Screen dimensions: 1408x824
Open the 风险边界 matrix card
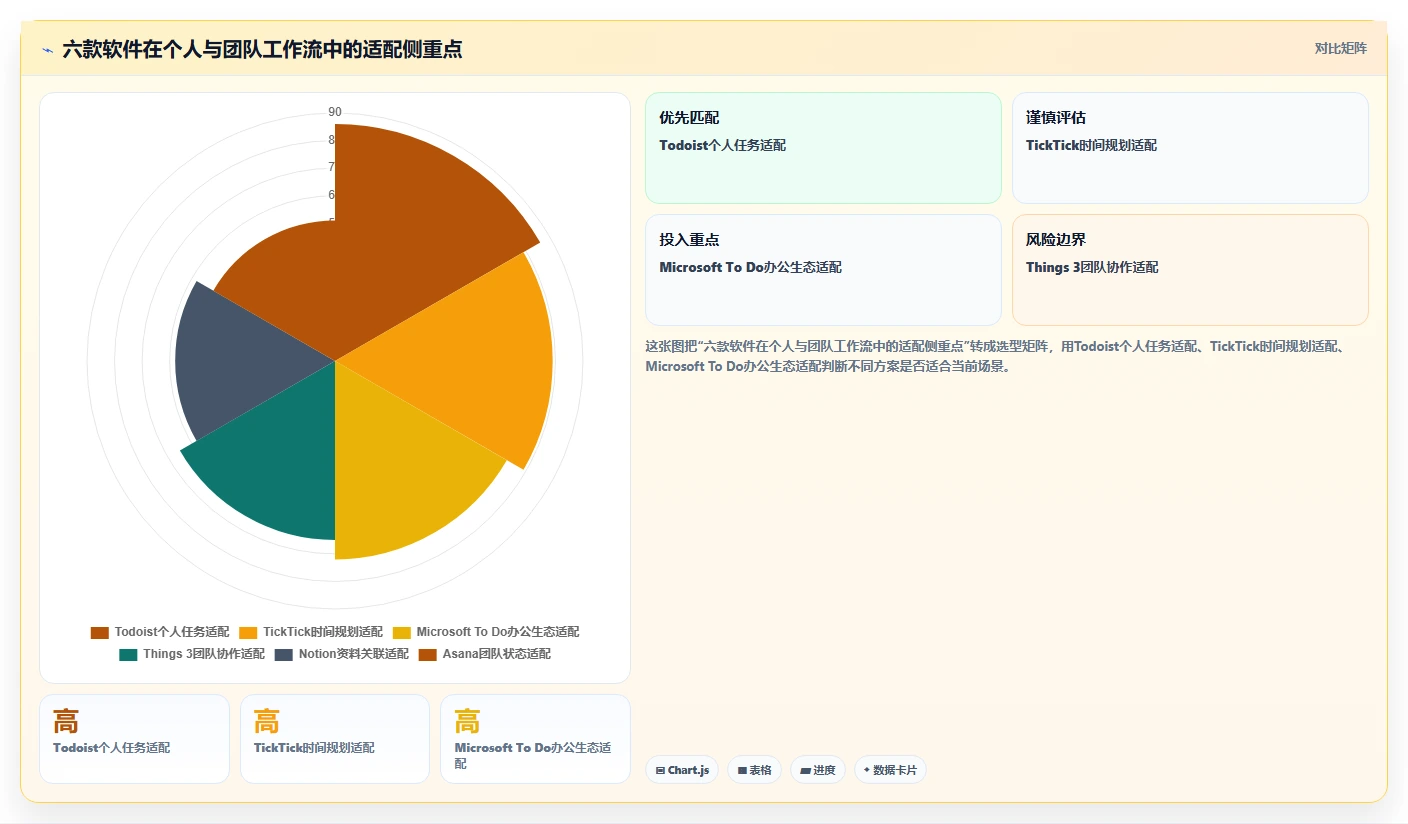click(1190, 270)
